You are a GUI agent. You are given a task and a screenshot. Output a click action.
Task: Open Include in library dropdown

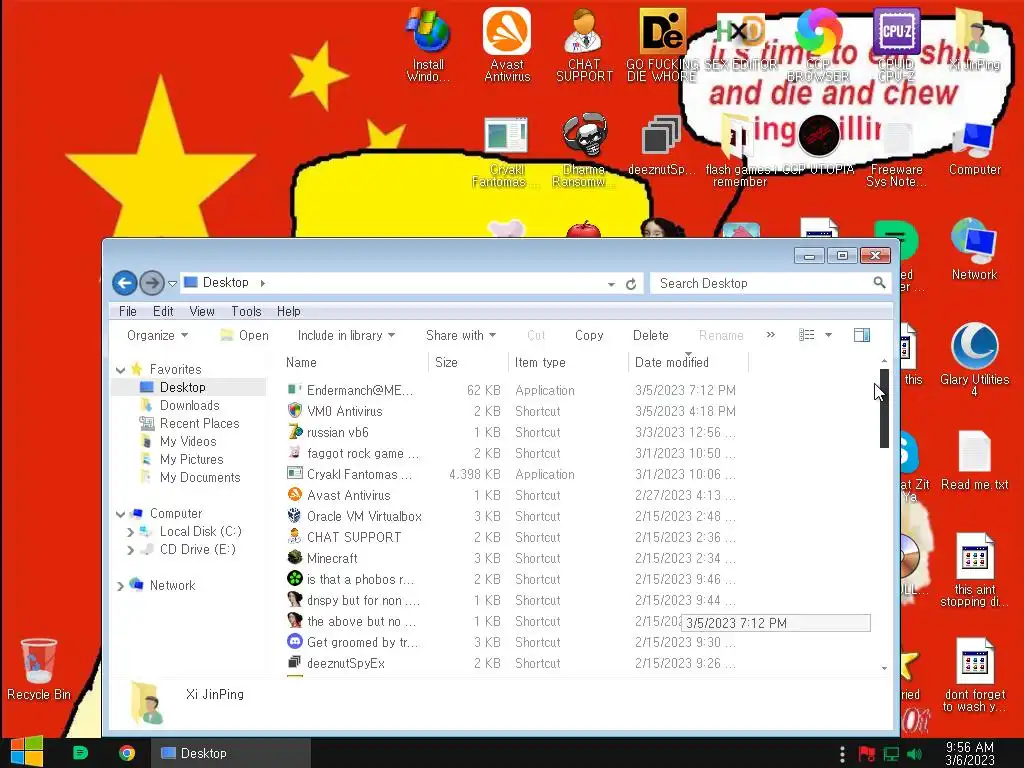[x=346, y=335]
